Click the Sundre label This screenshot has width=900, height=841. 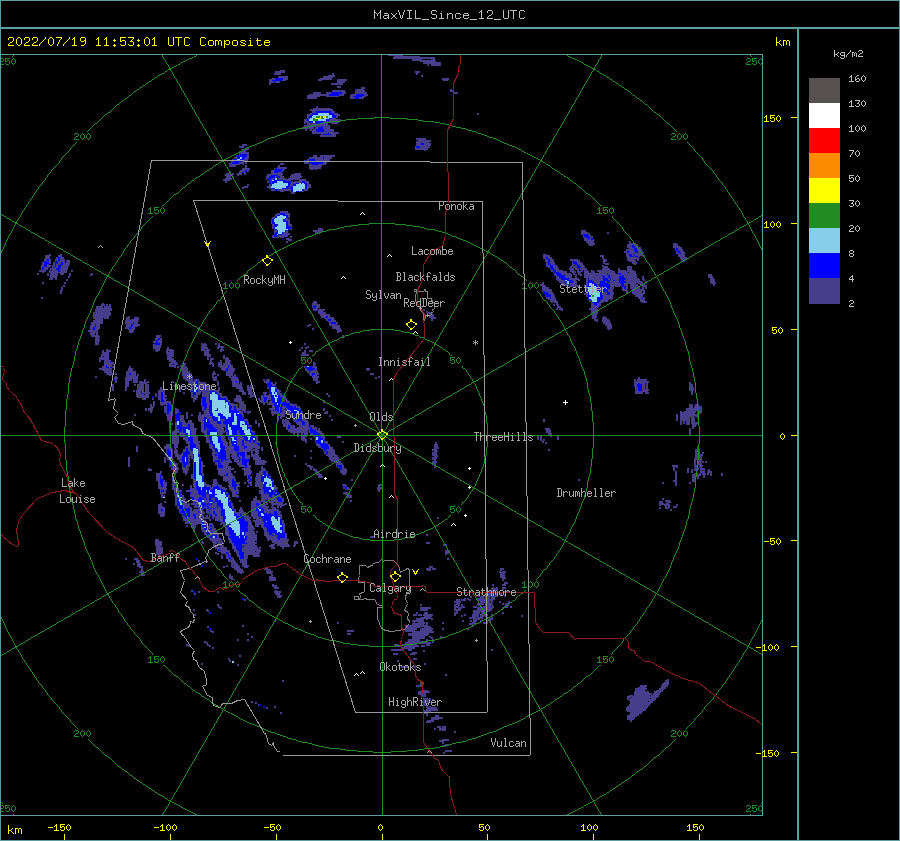pos(303,414)
